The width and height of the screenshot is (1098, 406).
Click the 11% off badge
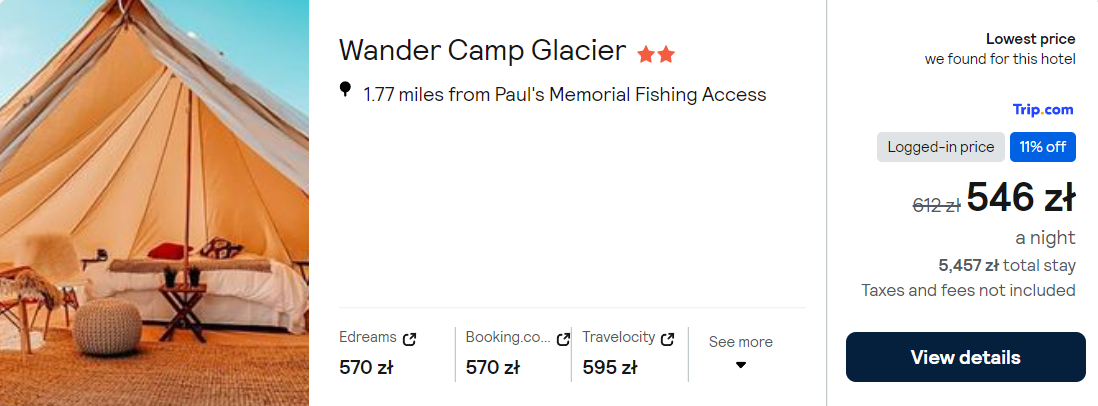coord(1042,147)
